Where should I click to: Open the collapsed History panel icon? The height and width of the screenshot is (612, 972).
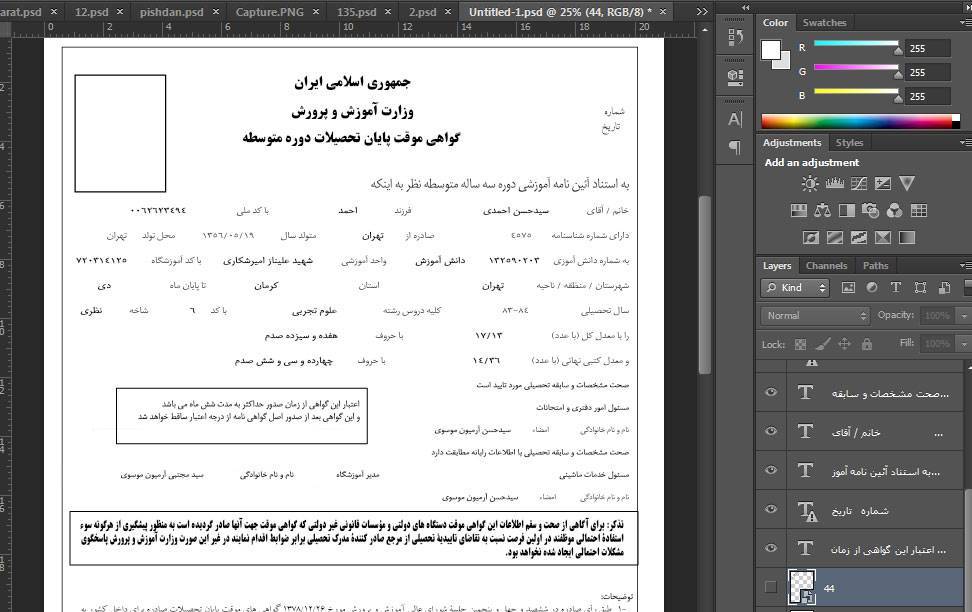click(x=735, y=37)
